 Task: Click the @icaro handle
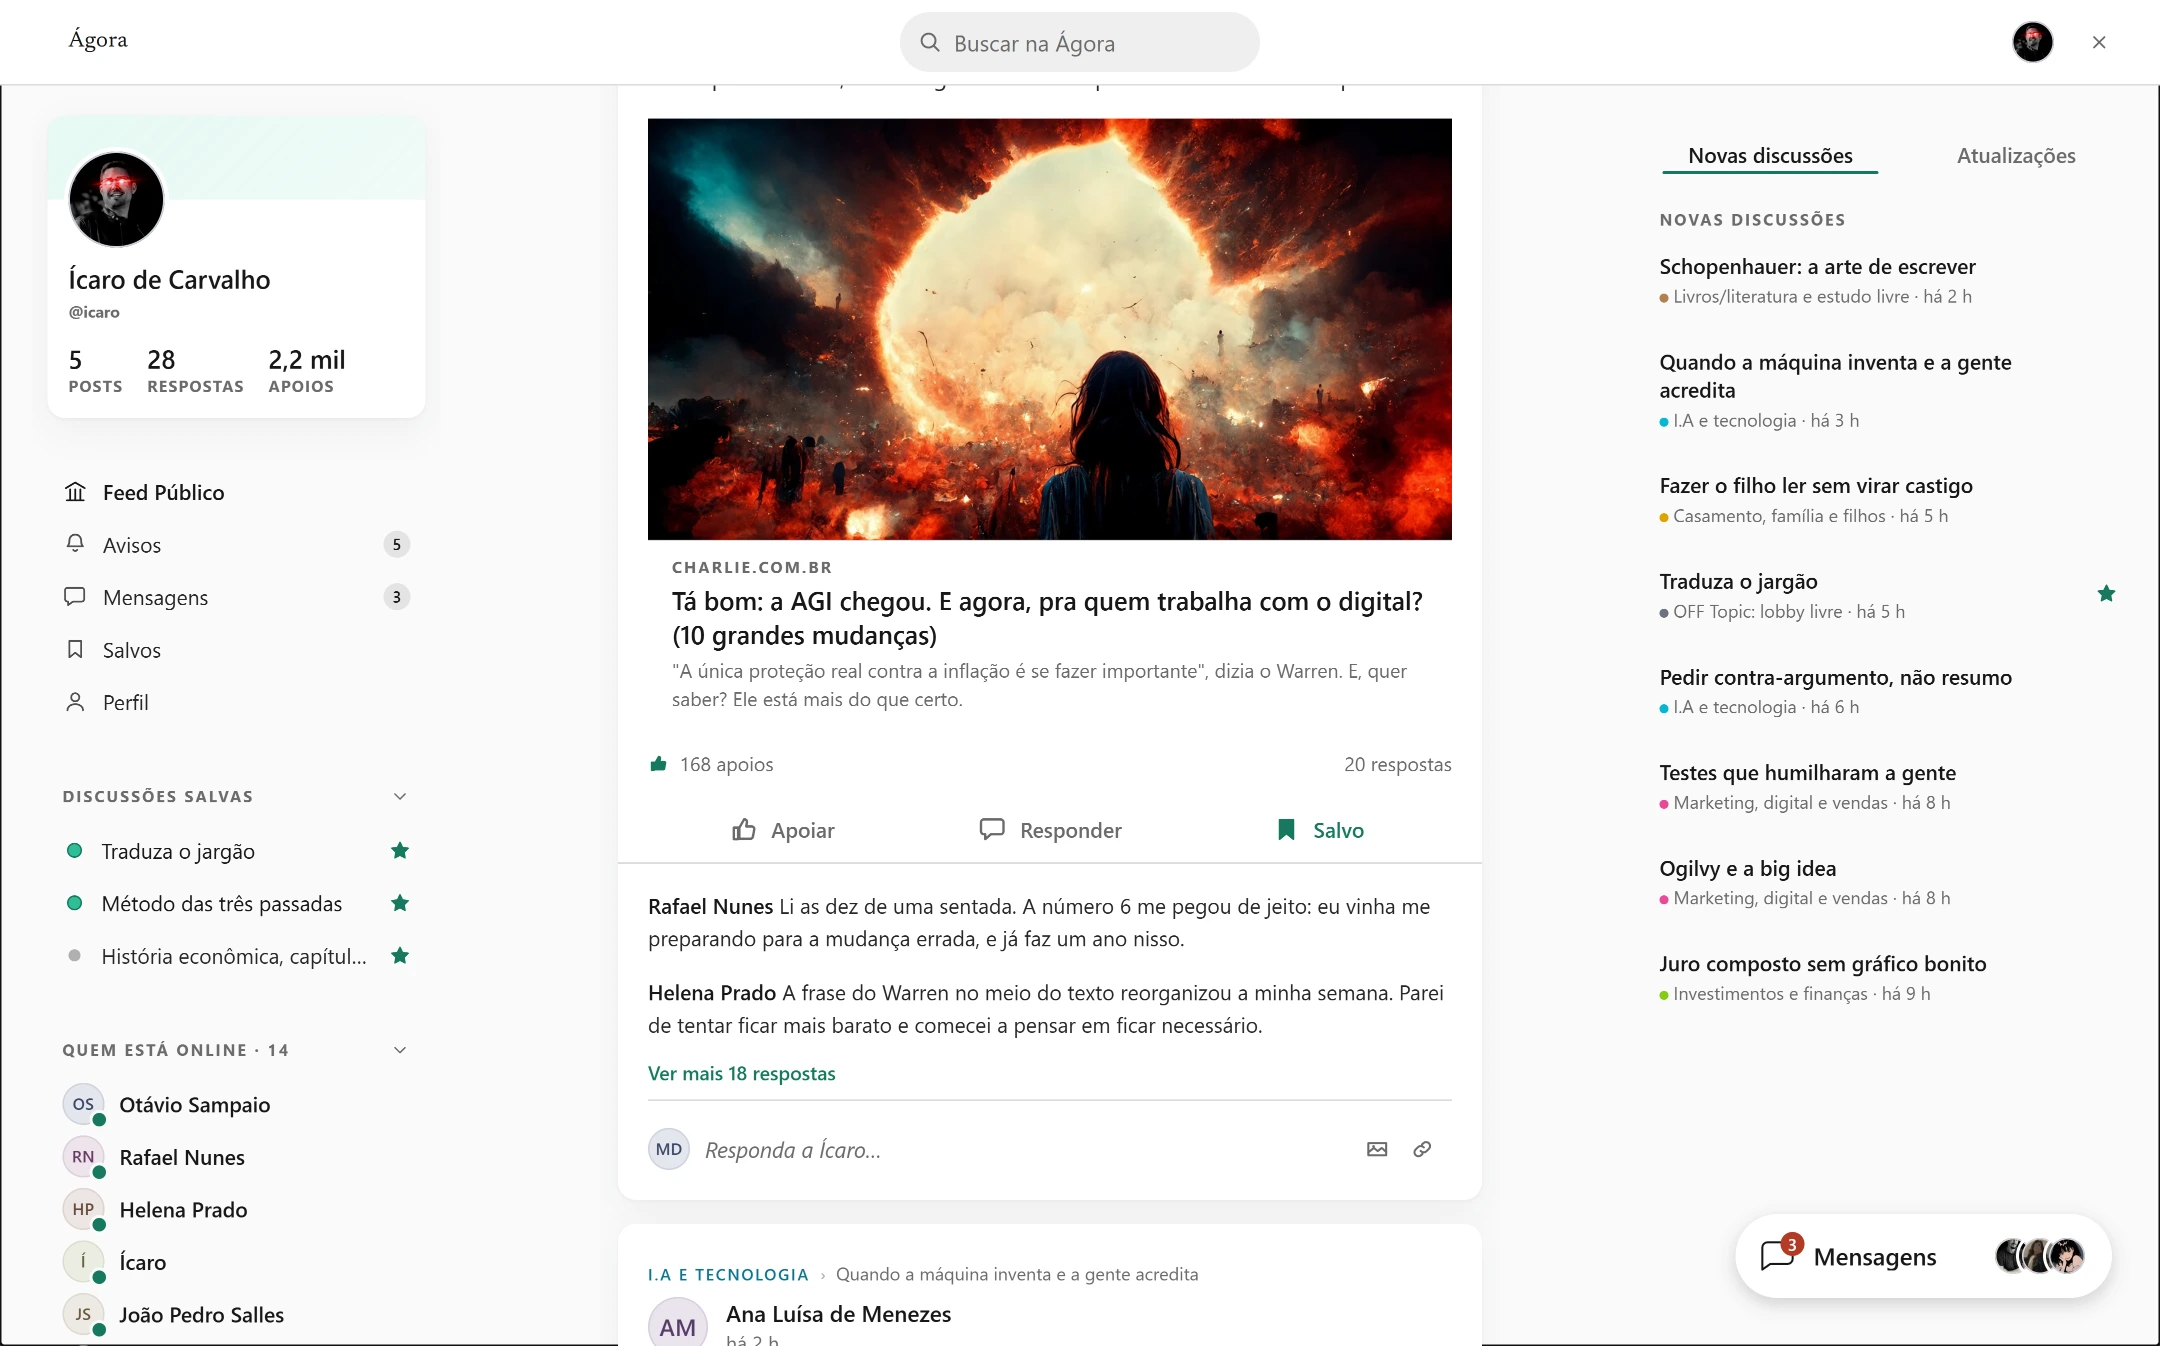pos(94,312)
